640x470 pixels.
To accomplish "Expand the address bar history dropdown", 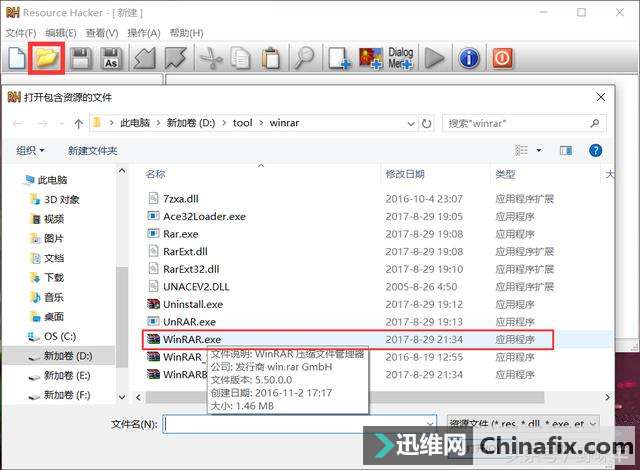I will coord(411,123).
